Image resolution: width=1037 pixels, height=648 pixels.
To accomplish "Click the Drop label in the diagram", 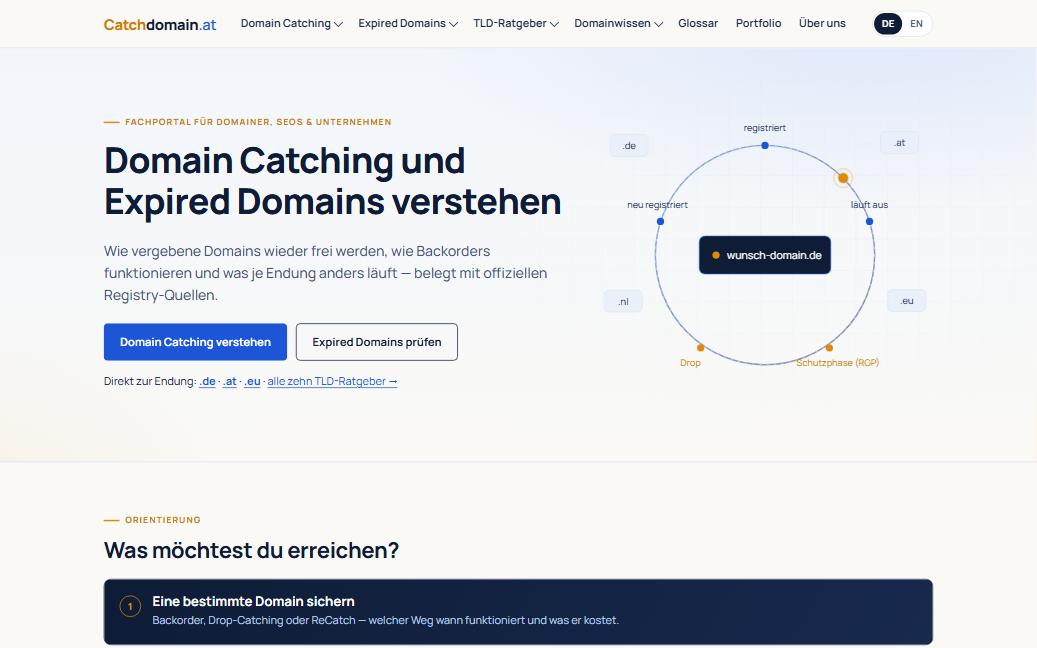I will [690, 362].
